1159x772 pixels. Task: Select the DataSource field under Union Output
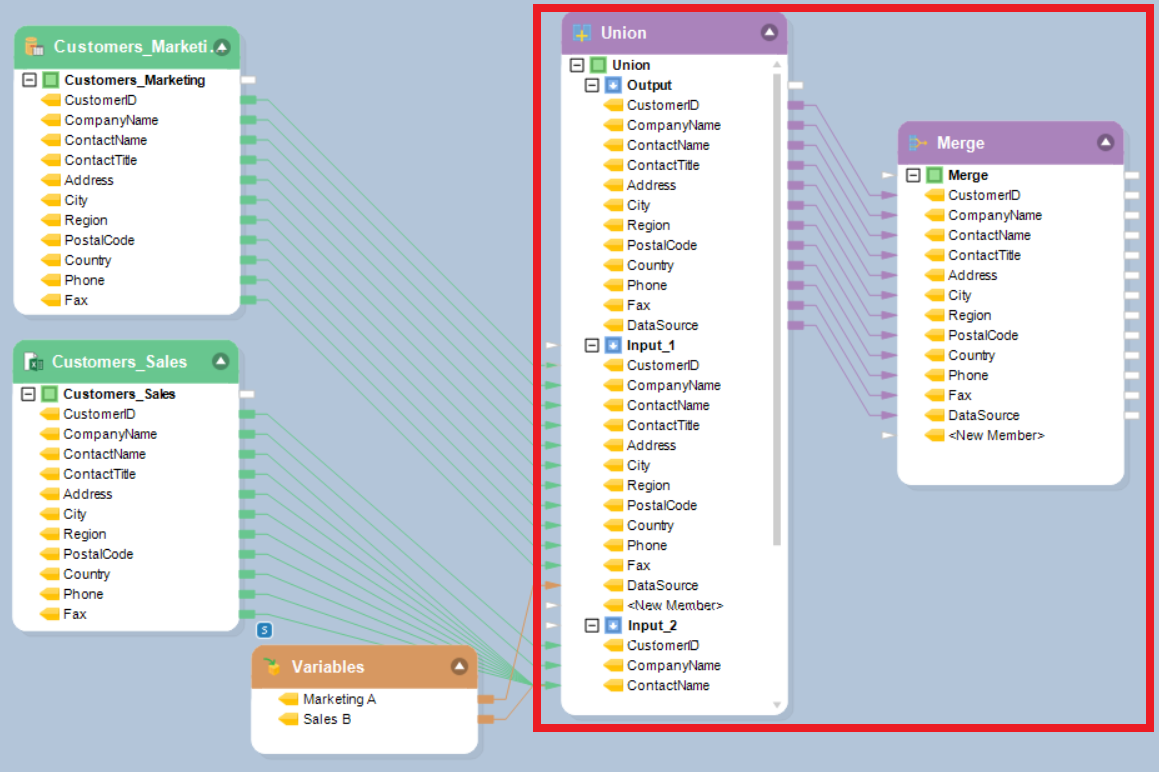[x=662, y=325]
